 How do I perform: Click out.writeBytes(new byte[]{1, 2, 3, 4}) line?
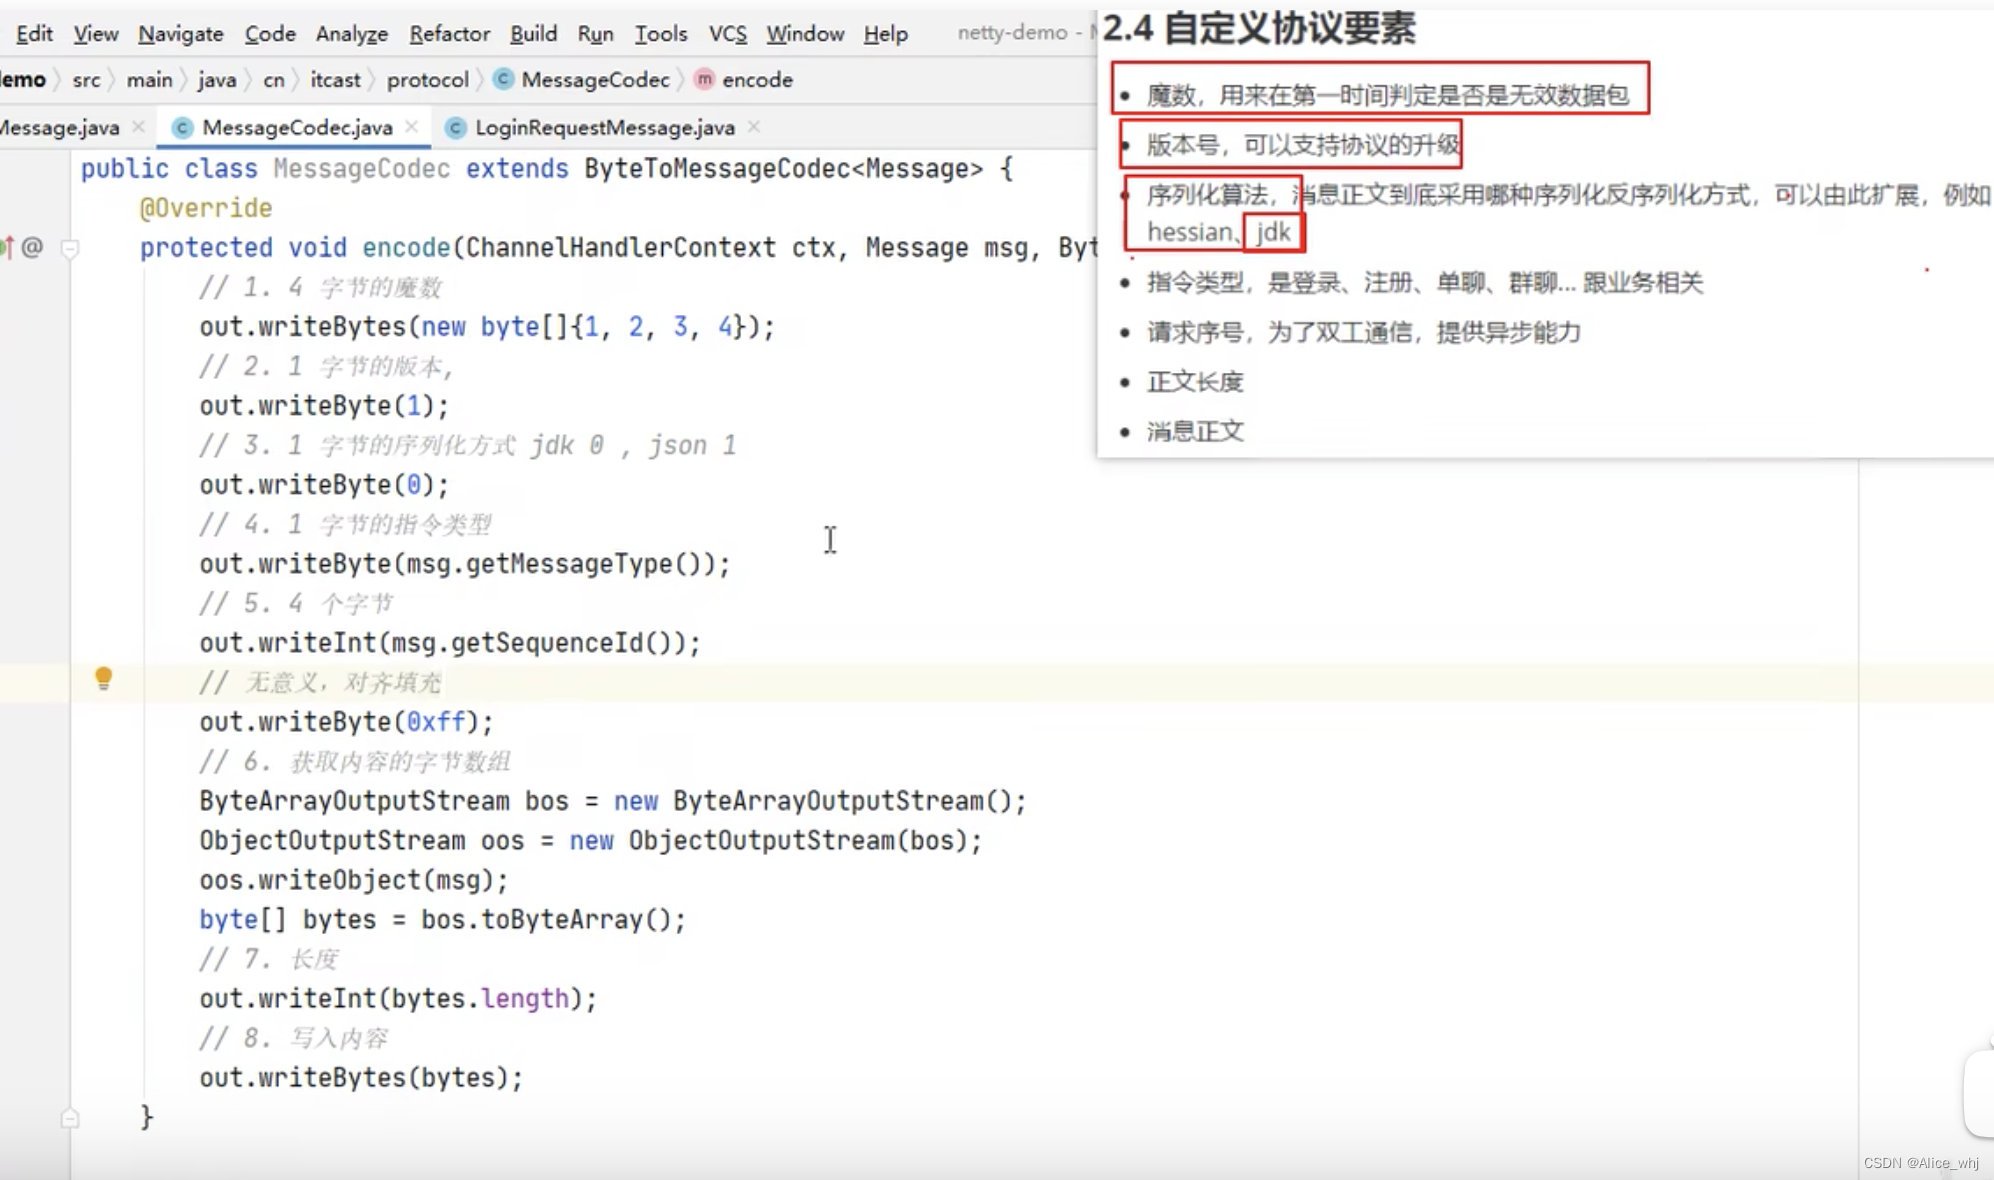[487, 327]
